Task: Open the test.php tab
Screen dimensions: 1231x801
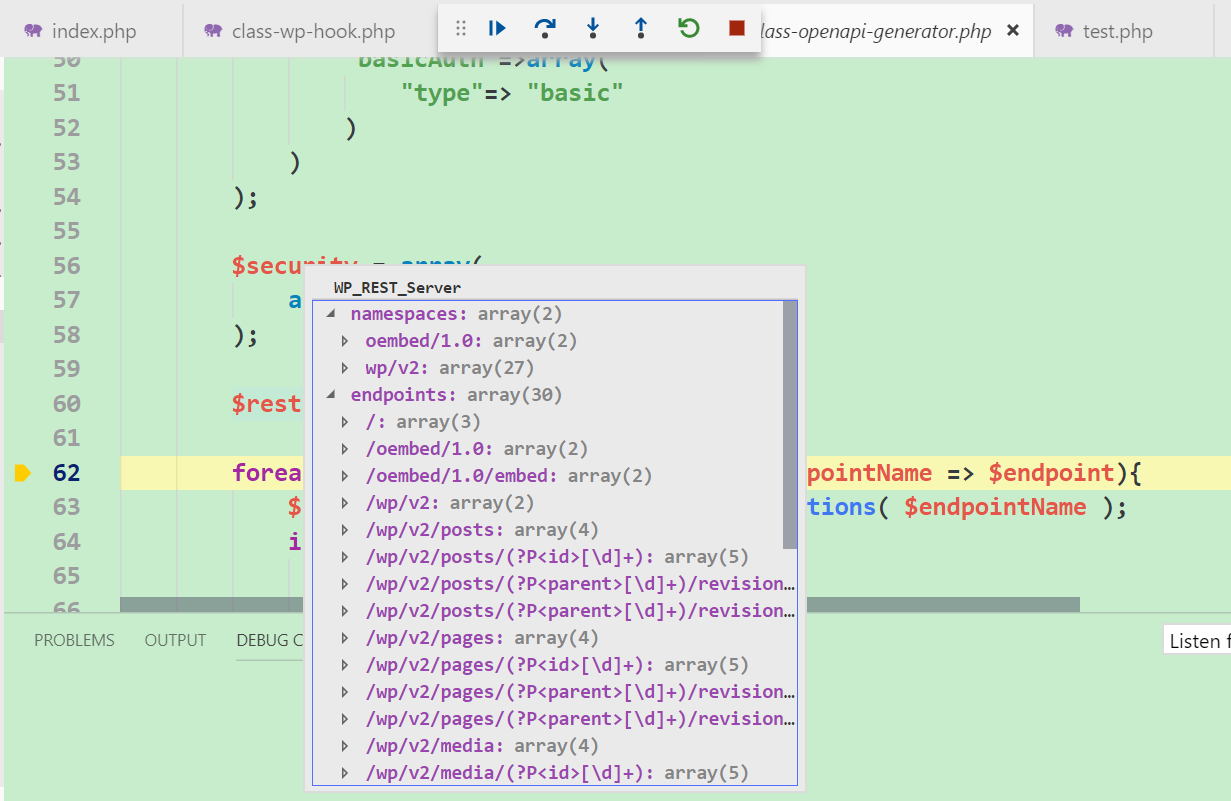Action: point(1118,32)
